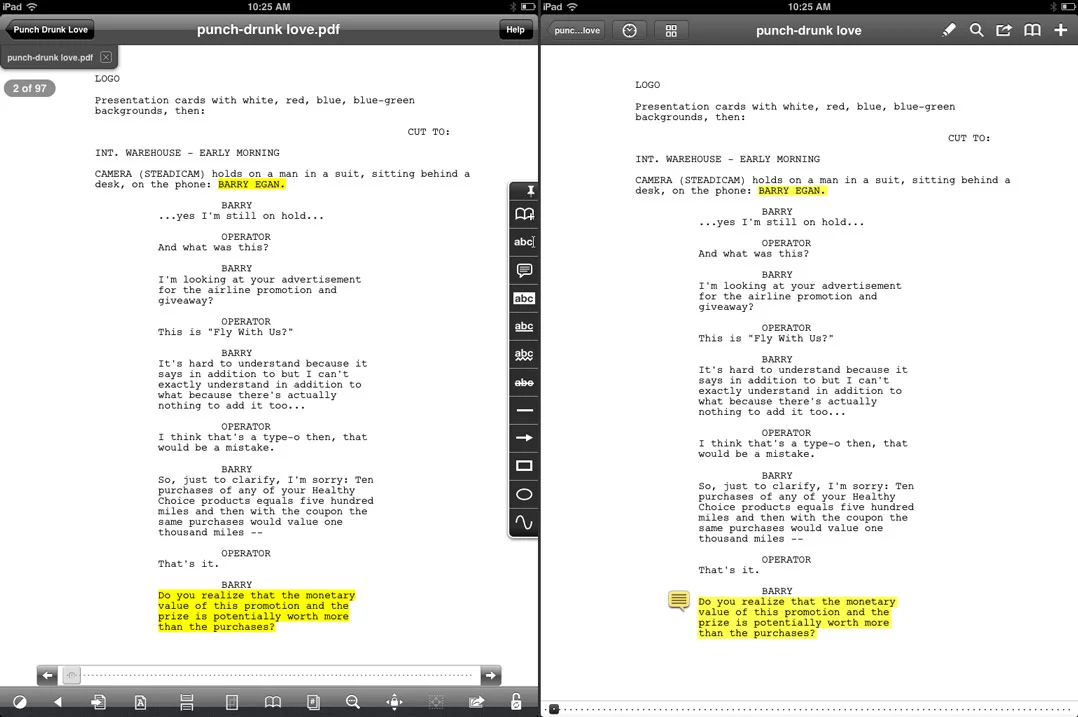Open the bookmarks book icon in right app

[1032, 30]
